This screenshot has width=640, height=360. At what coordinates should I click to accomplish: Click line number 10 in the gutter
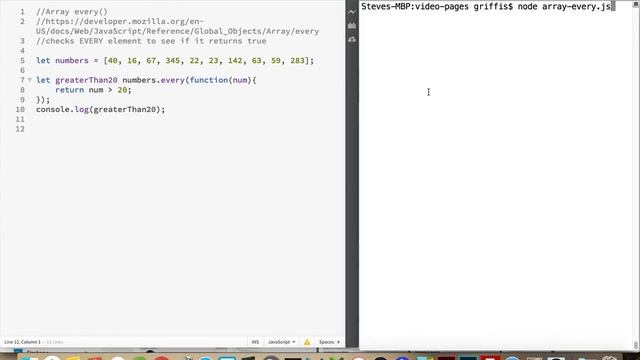point(20,109)
